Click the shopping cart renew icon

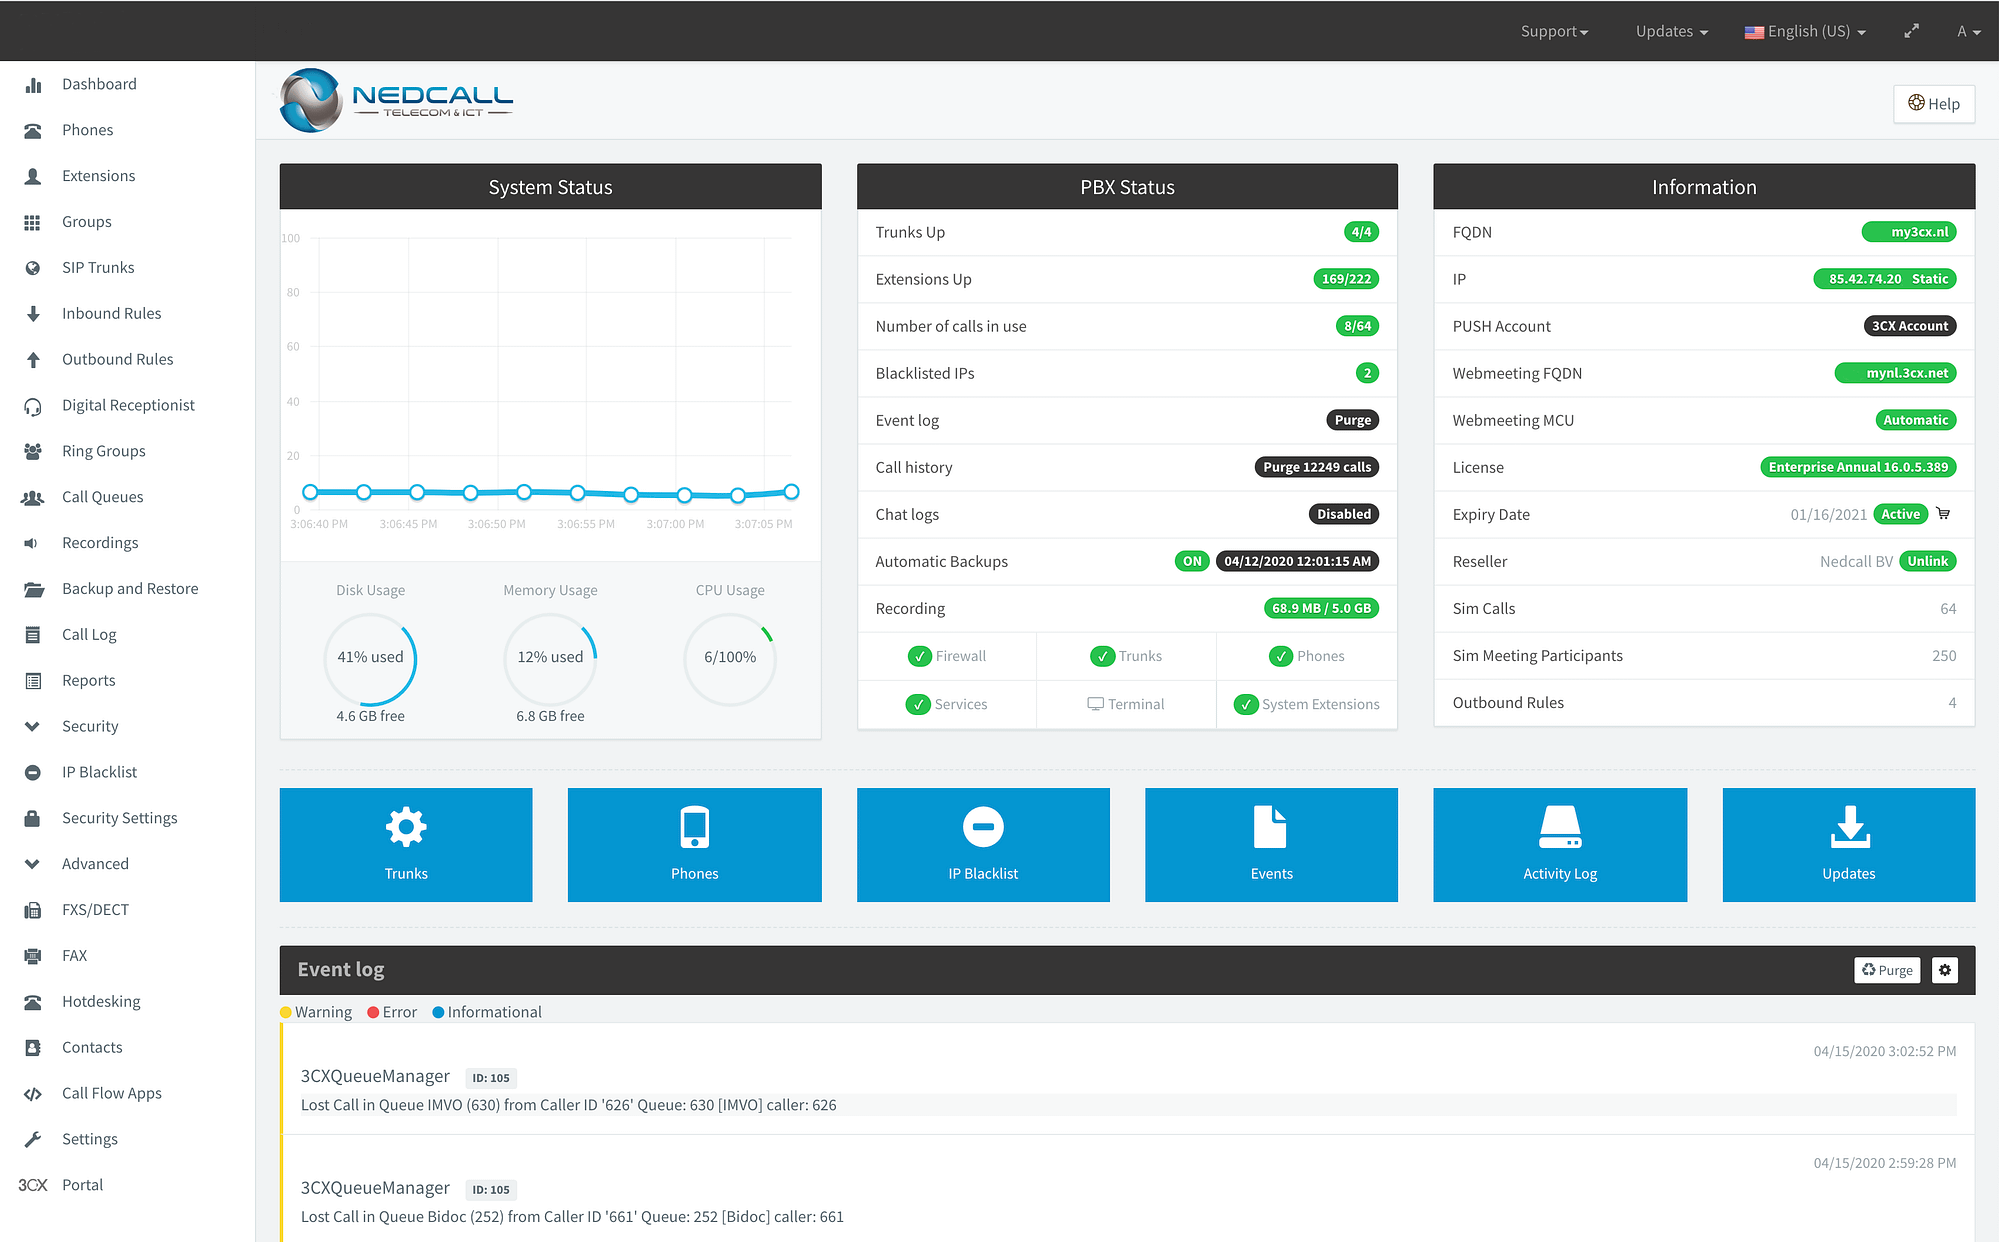pyautogui.click(x=1943, y=514)
